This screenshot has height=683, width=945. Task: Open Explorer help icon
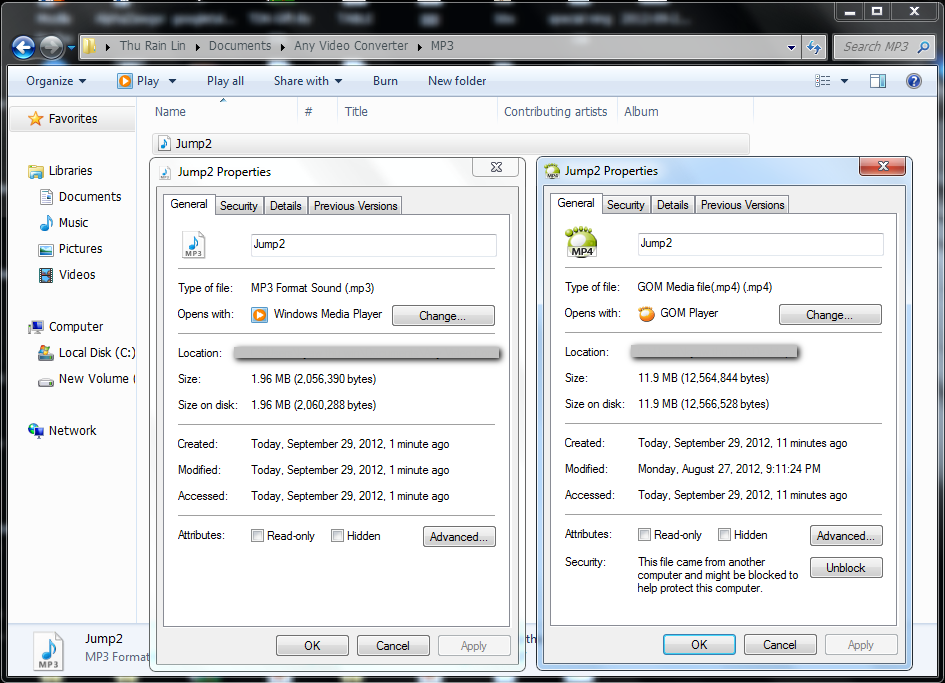coord(914,81)
